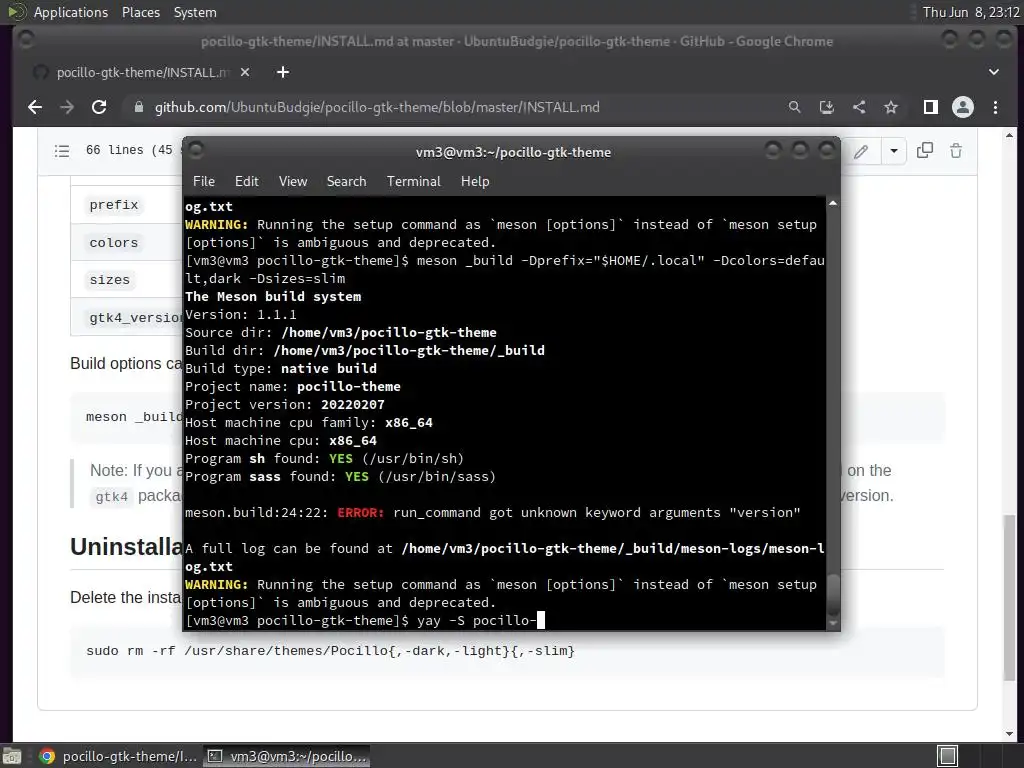
Task: Click the Chrome page vertical scrollbar thumb
Action: (x=1009, y=598)
